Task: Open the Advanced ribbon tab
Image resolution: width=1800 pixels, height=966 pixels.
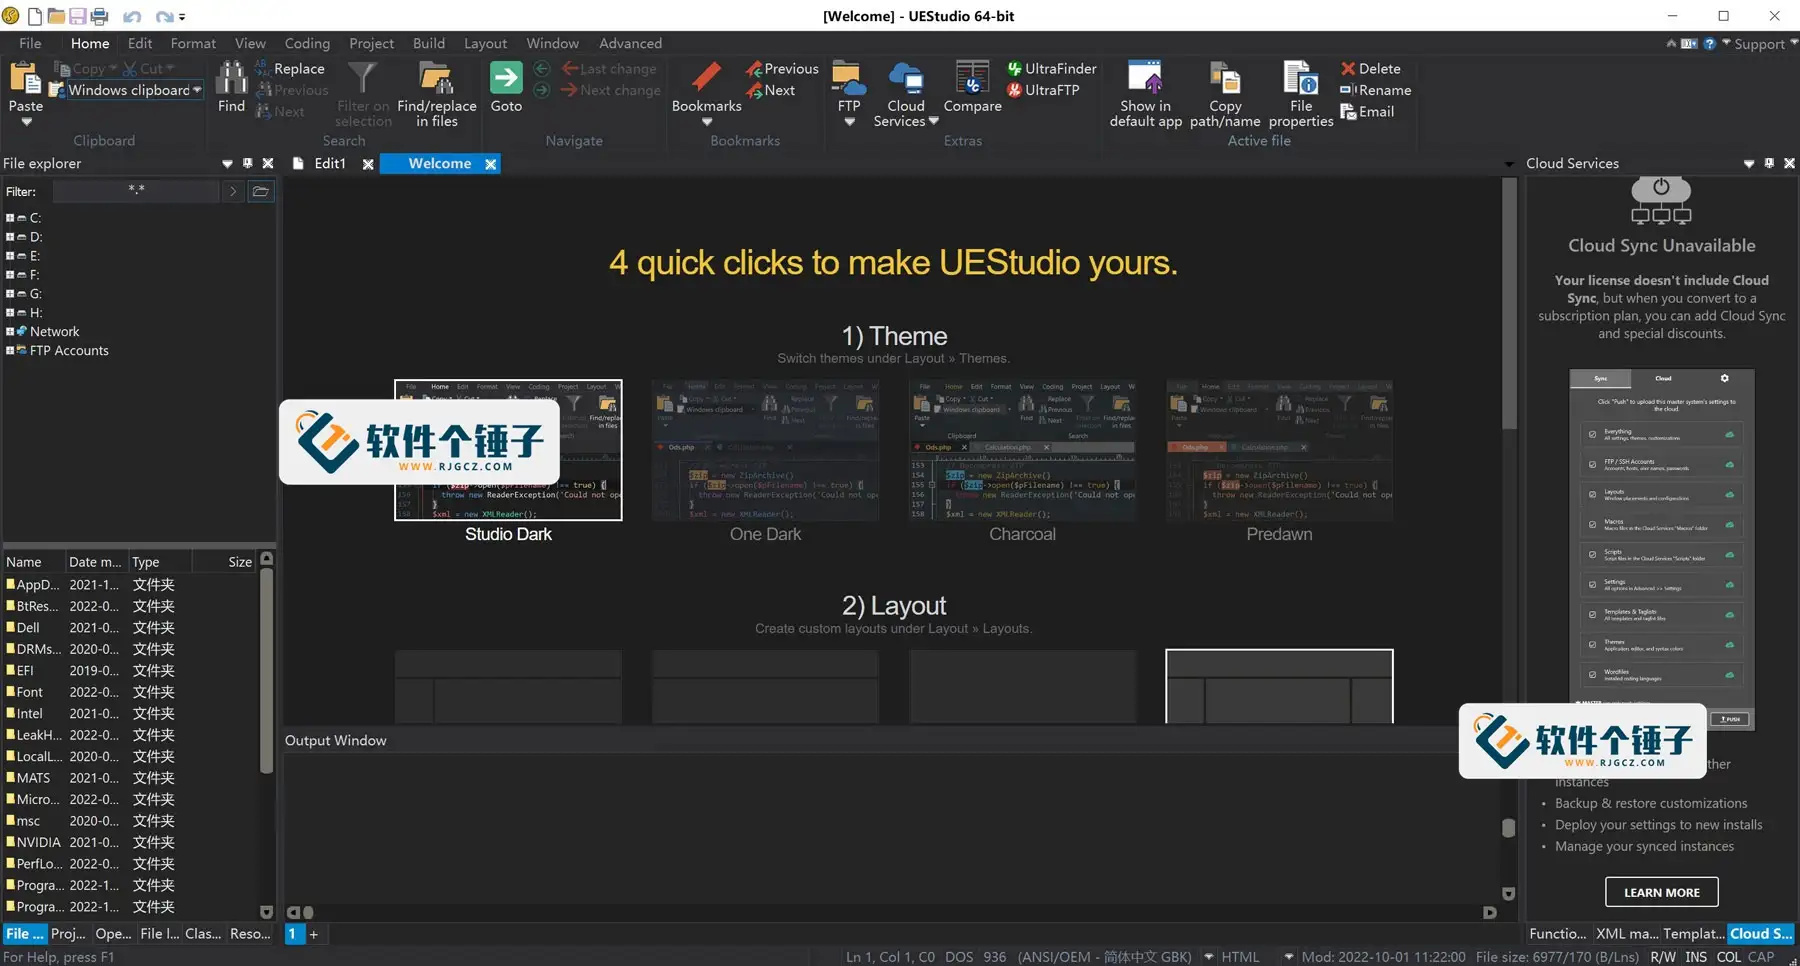Action: (630, 43)
